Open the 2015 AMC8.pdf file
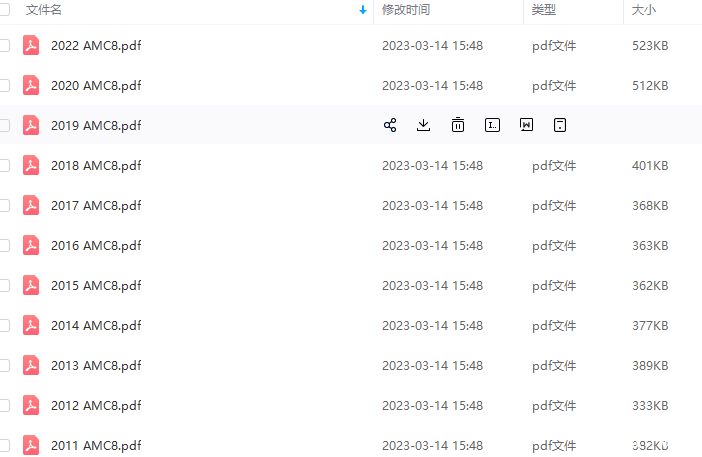The image size is (702, 457). (96, 286)
